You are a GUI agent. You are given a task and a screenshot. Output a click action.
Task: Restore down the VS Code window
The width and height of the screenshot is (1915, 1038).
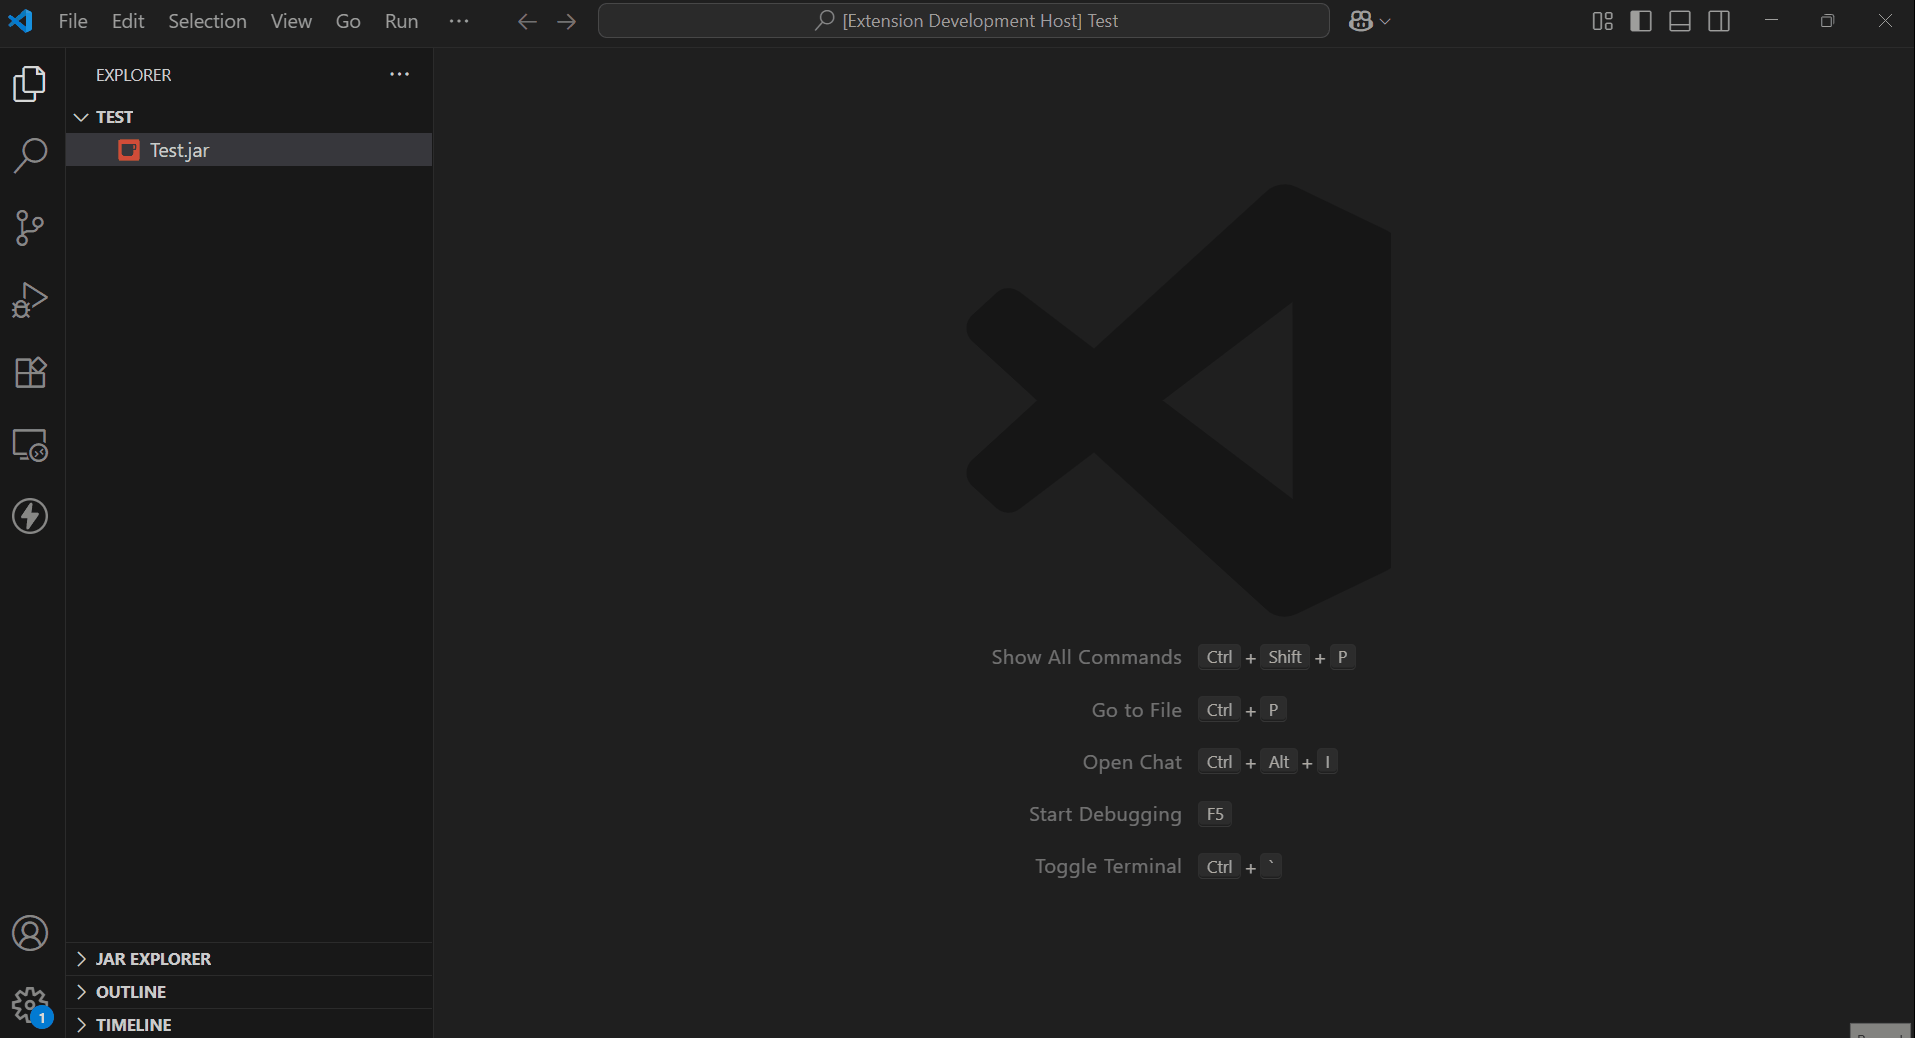pyautogui.click(x=1827, y=21)
